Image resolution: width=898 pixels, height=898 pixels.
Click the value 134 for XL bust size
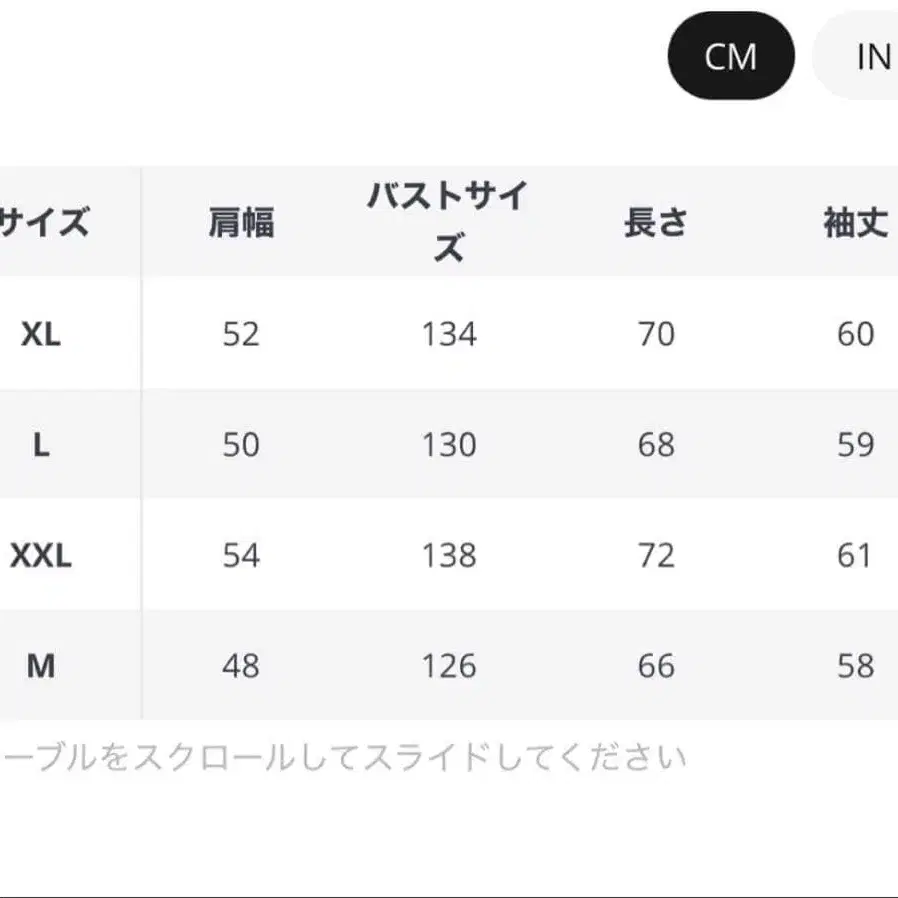point(450,334)
